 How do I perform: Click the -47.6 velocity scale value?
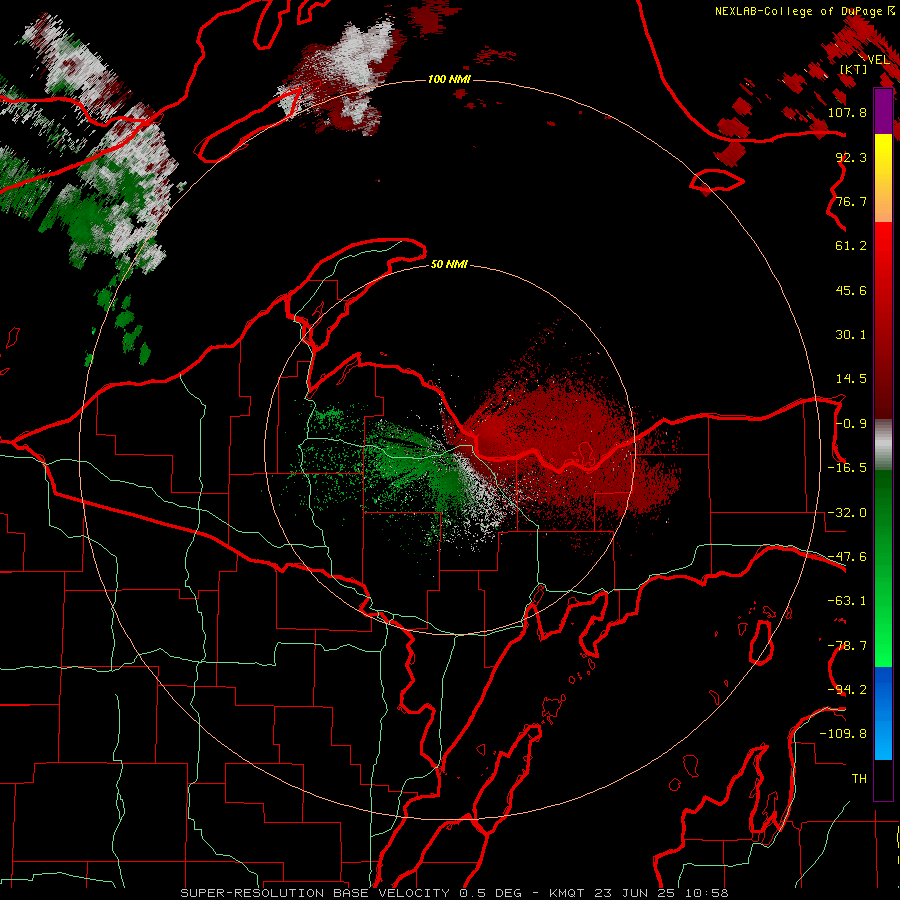848,557
